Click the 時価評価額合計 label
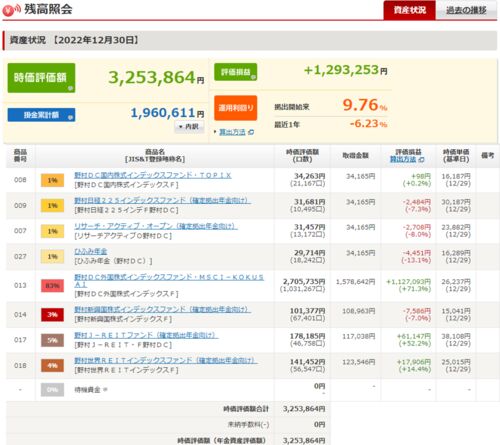This screenshot has height=445, width=500. tap(246, 409)
